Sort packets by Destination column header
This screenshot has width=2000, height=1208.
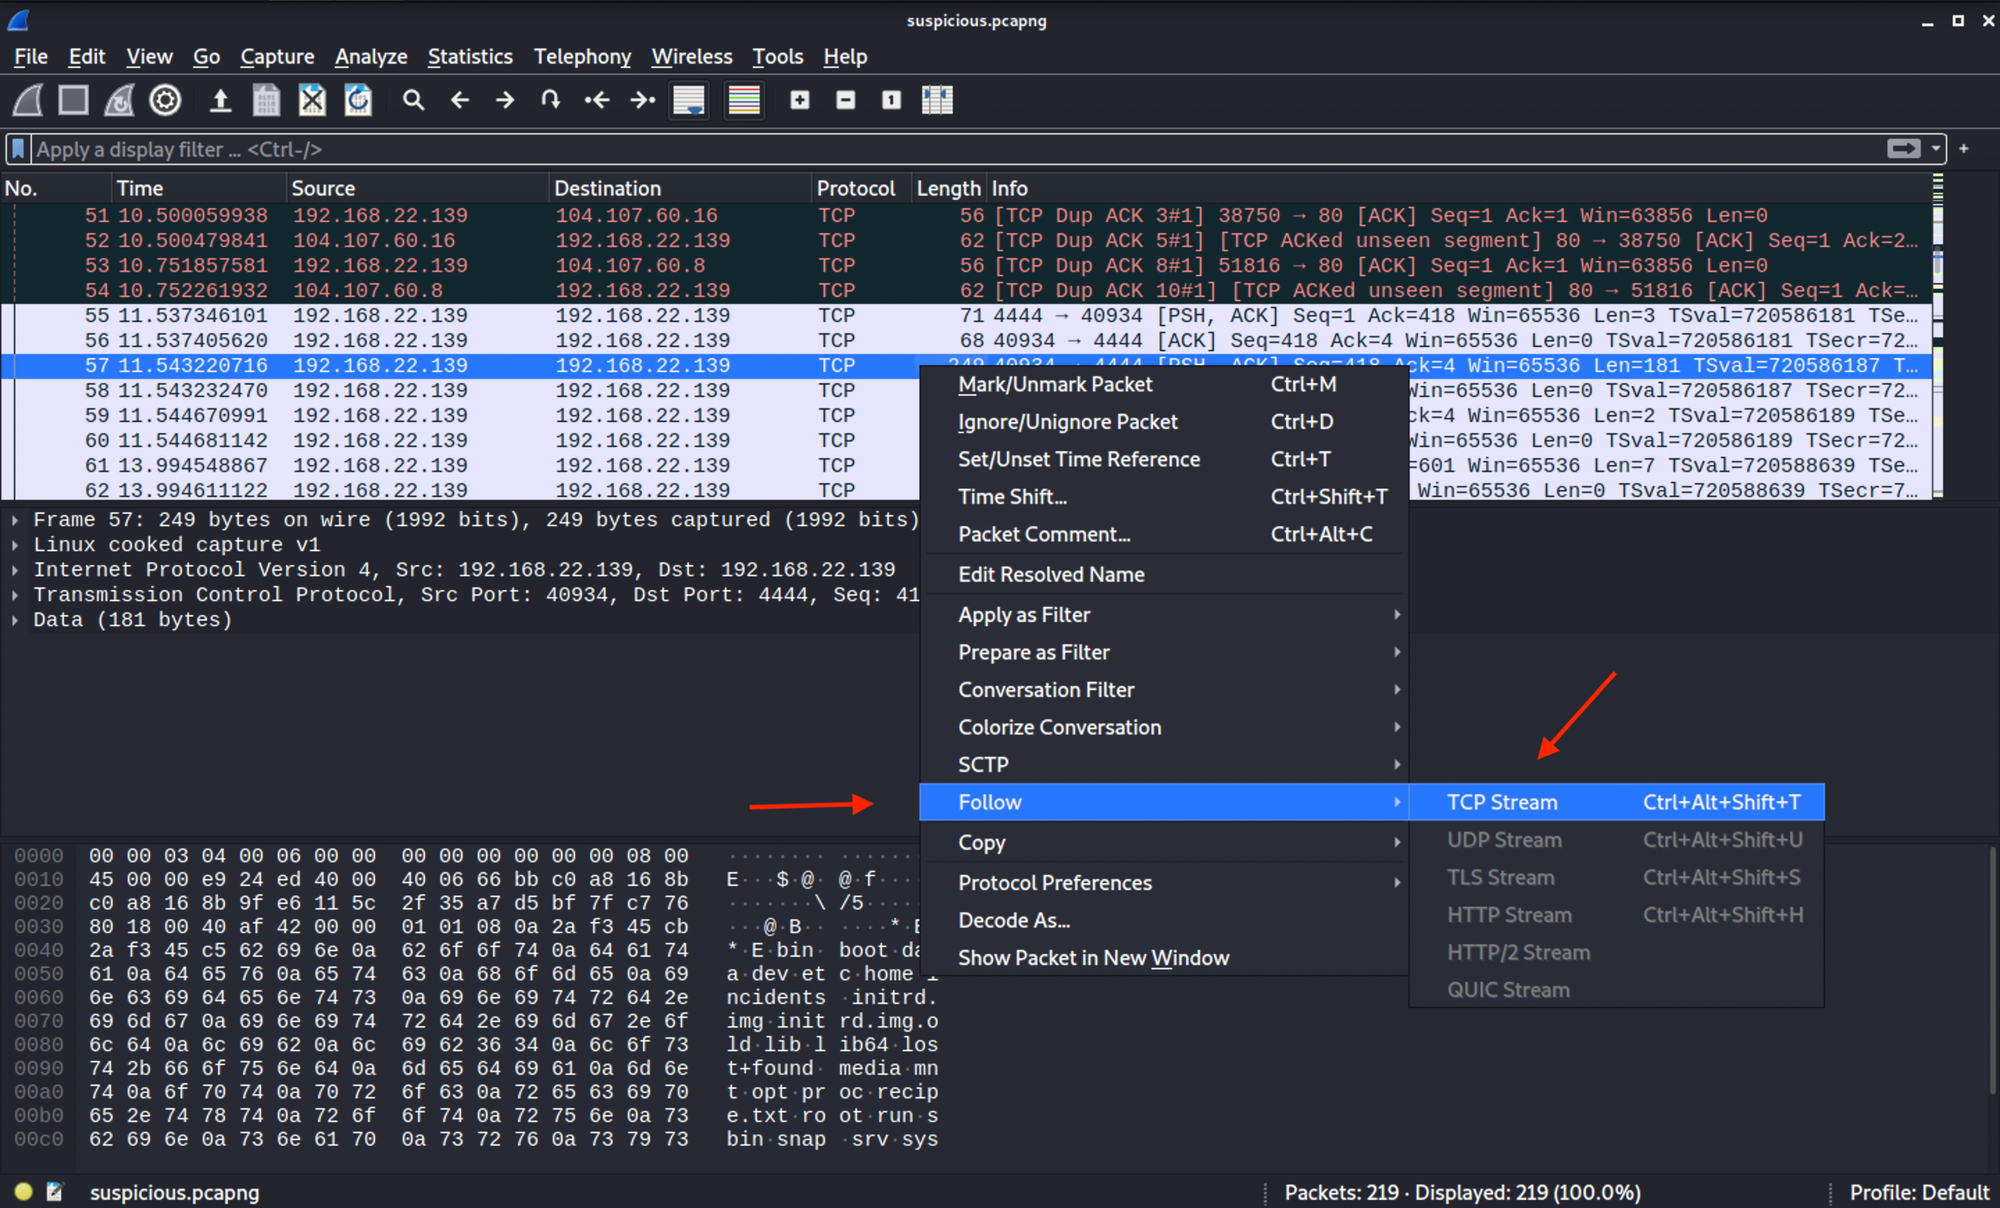[x=680, y=188]
